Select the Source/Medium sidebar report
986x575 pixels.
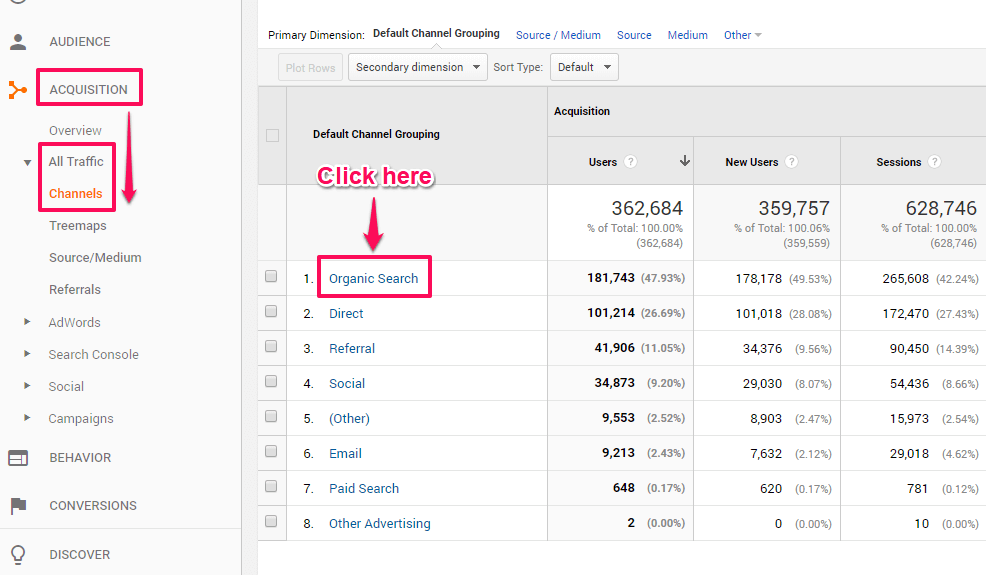[96, 258]
